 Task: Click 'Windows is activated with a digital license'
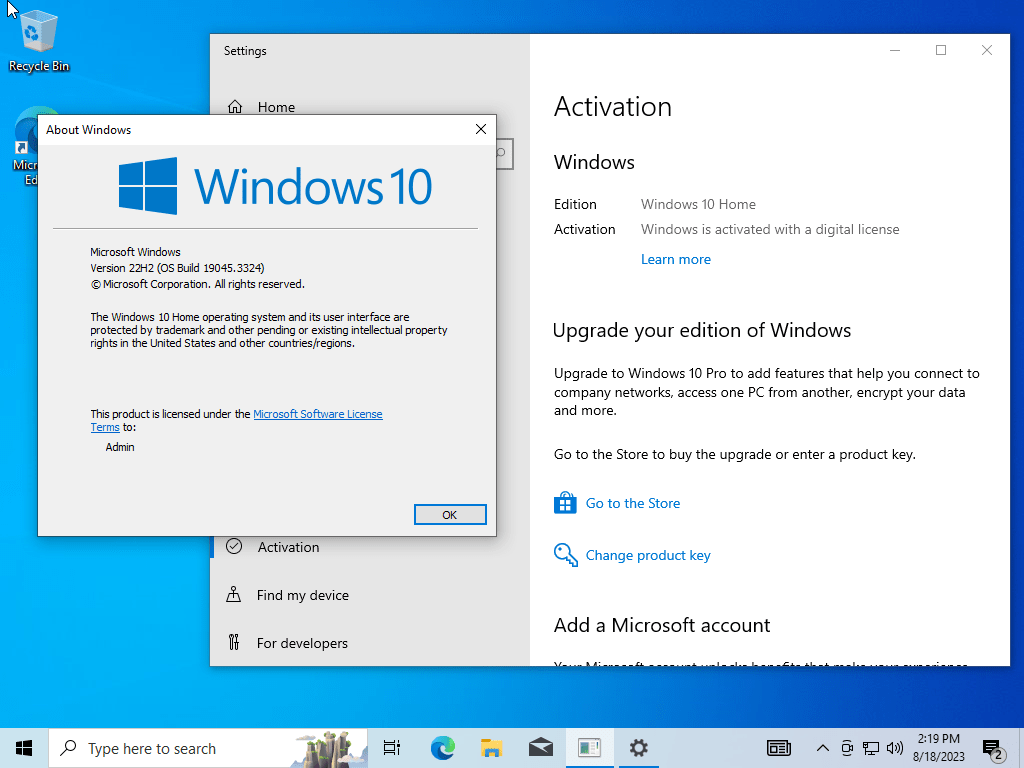click(x=770, y=229)
